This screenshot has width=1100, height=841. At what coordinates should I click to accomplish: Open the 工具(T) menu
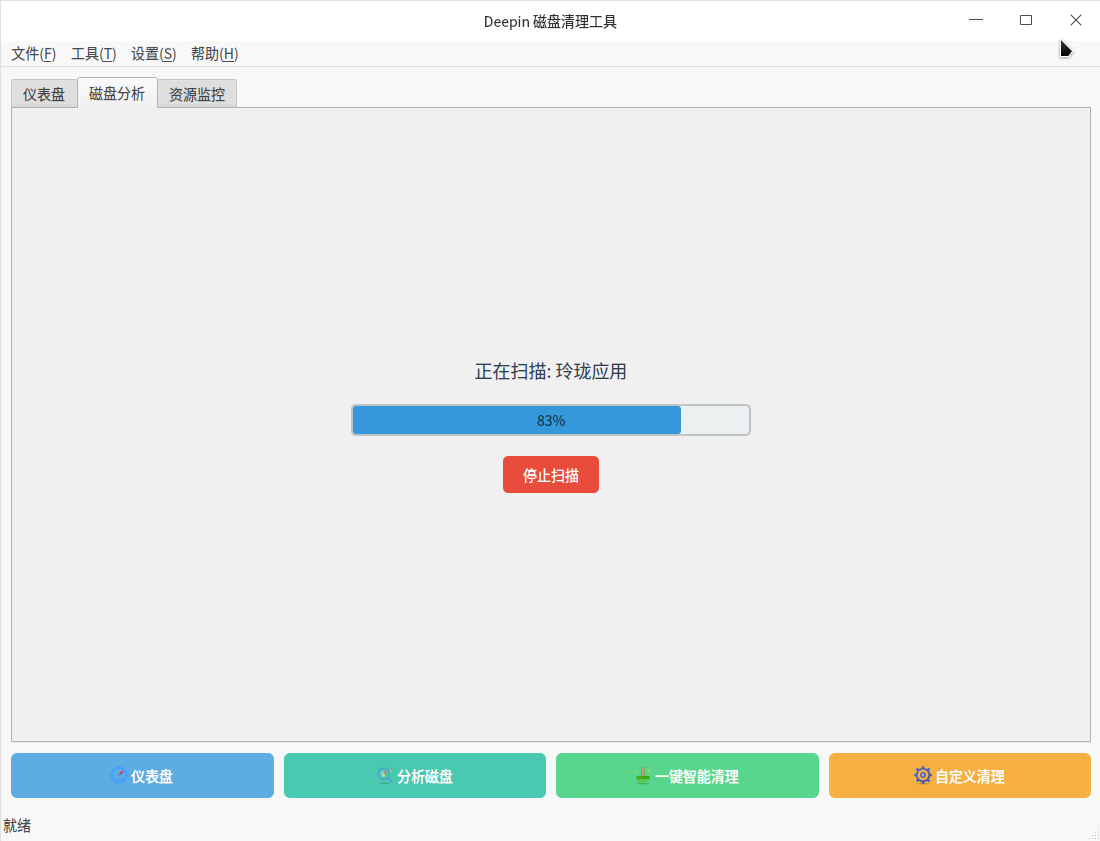93,54
